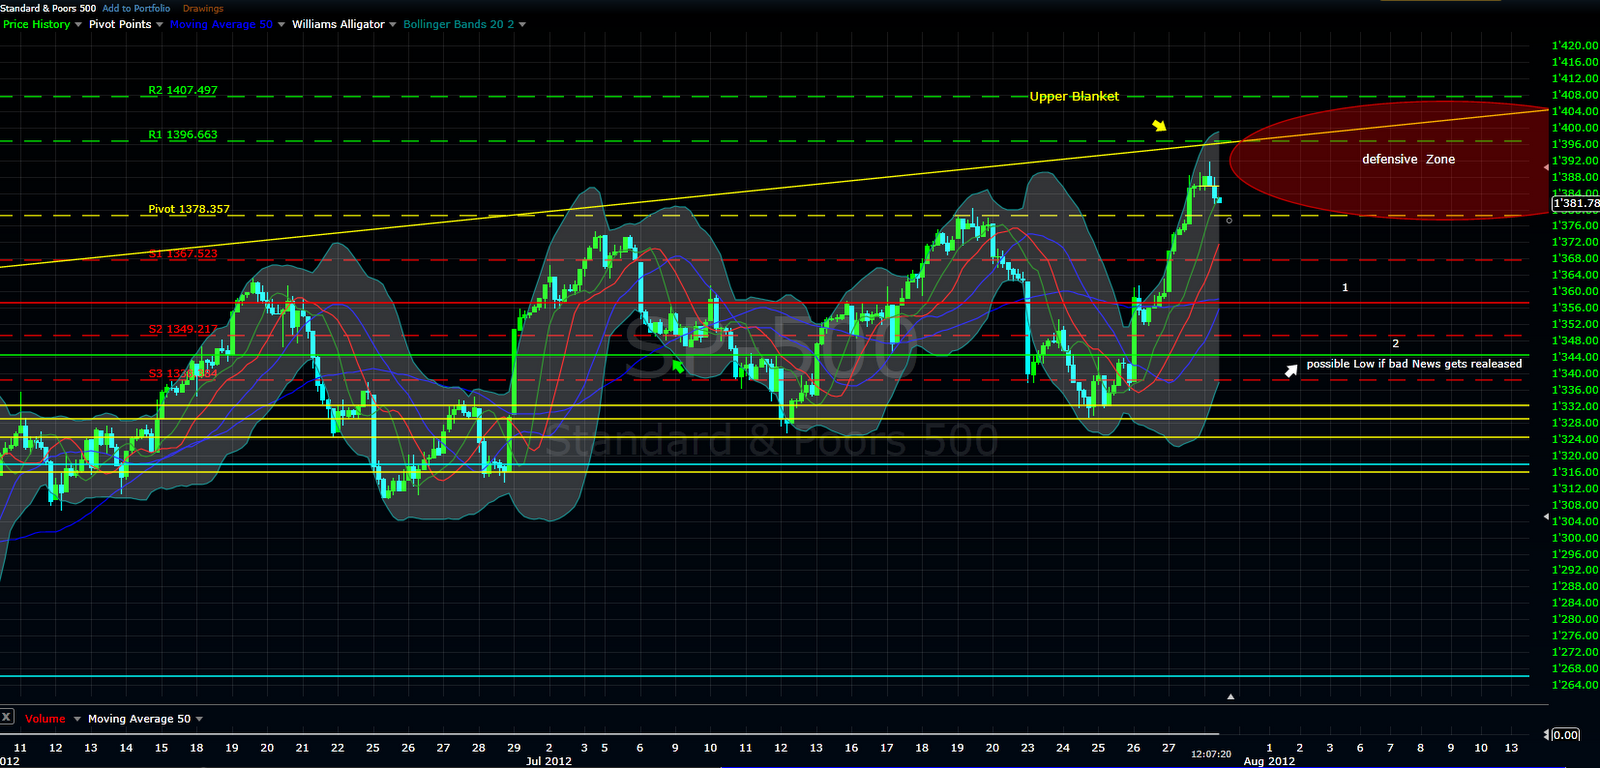Click the R2 1407.497 pivot label
Screen dimensions: 1600x768
coord(183,90)
